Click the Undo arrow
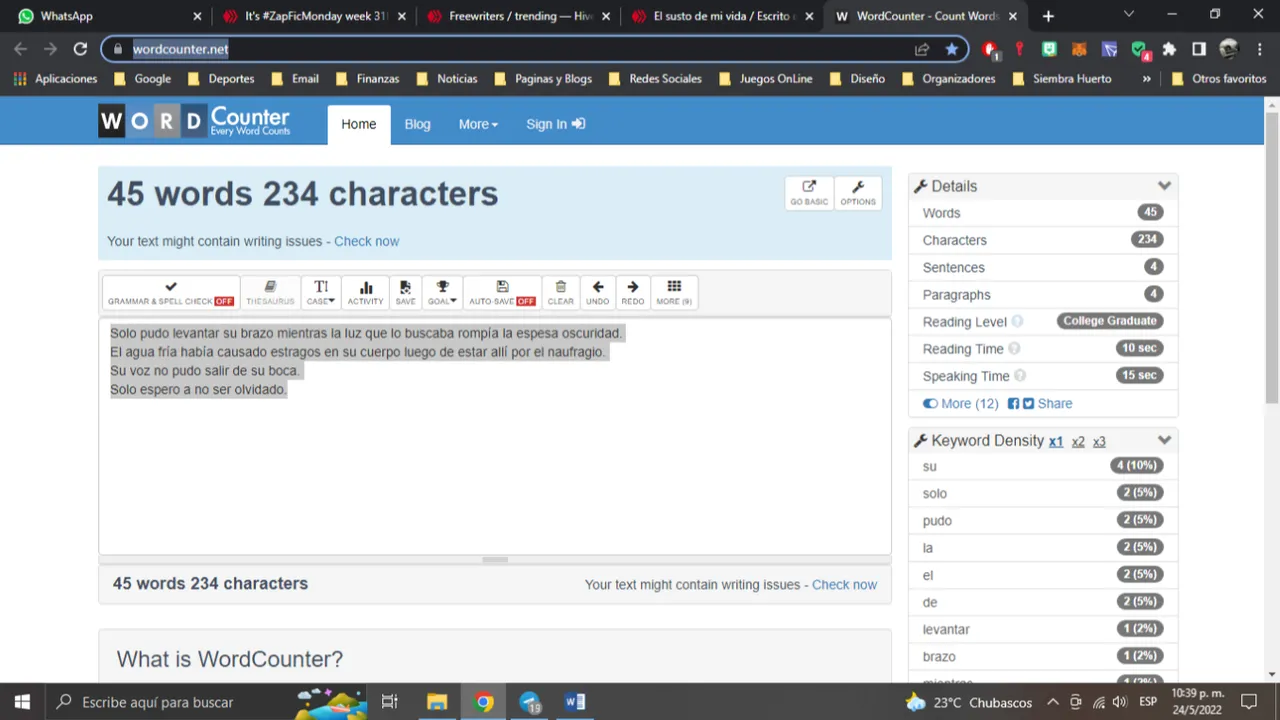 597,292
